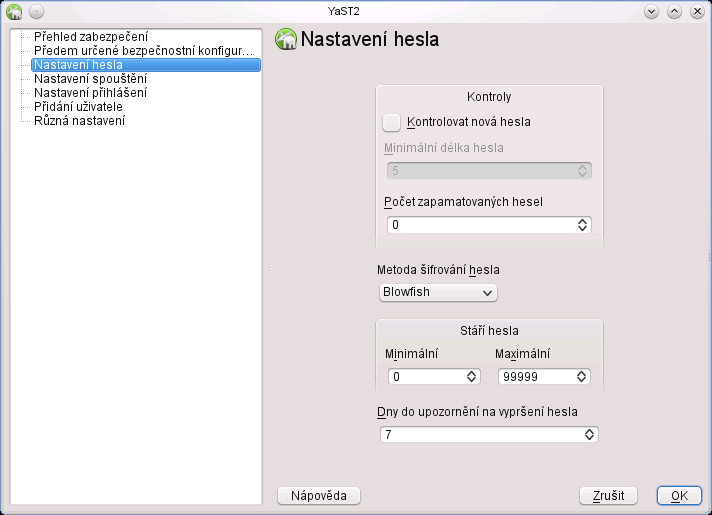Click the Zrušit cancel button
The width and height of the screenshot is (712, 515).
[608, 495]
